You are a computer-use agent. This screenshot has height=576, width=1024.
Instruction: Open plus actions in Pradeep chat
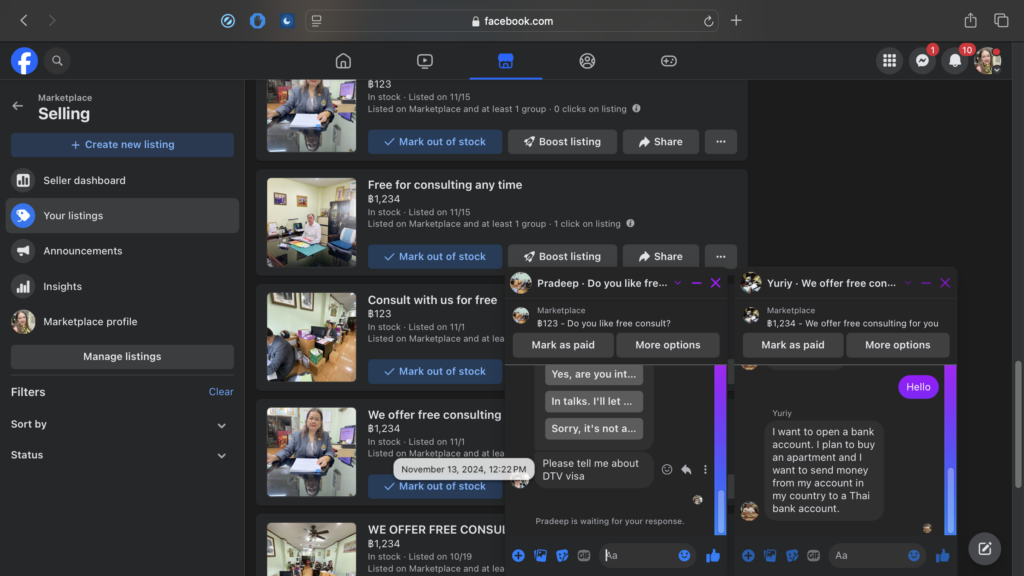coord(518,555)
